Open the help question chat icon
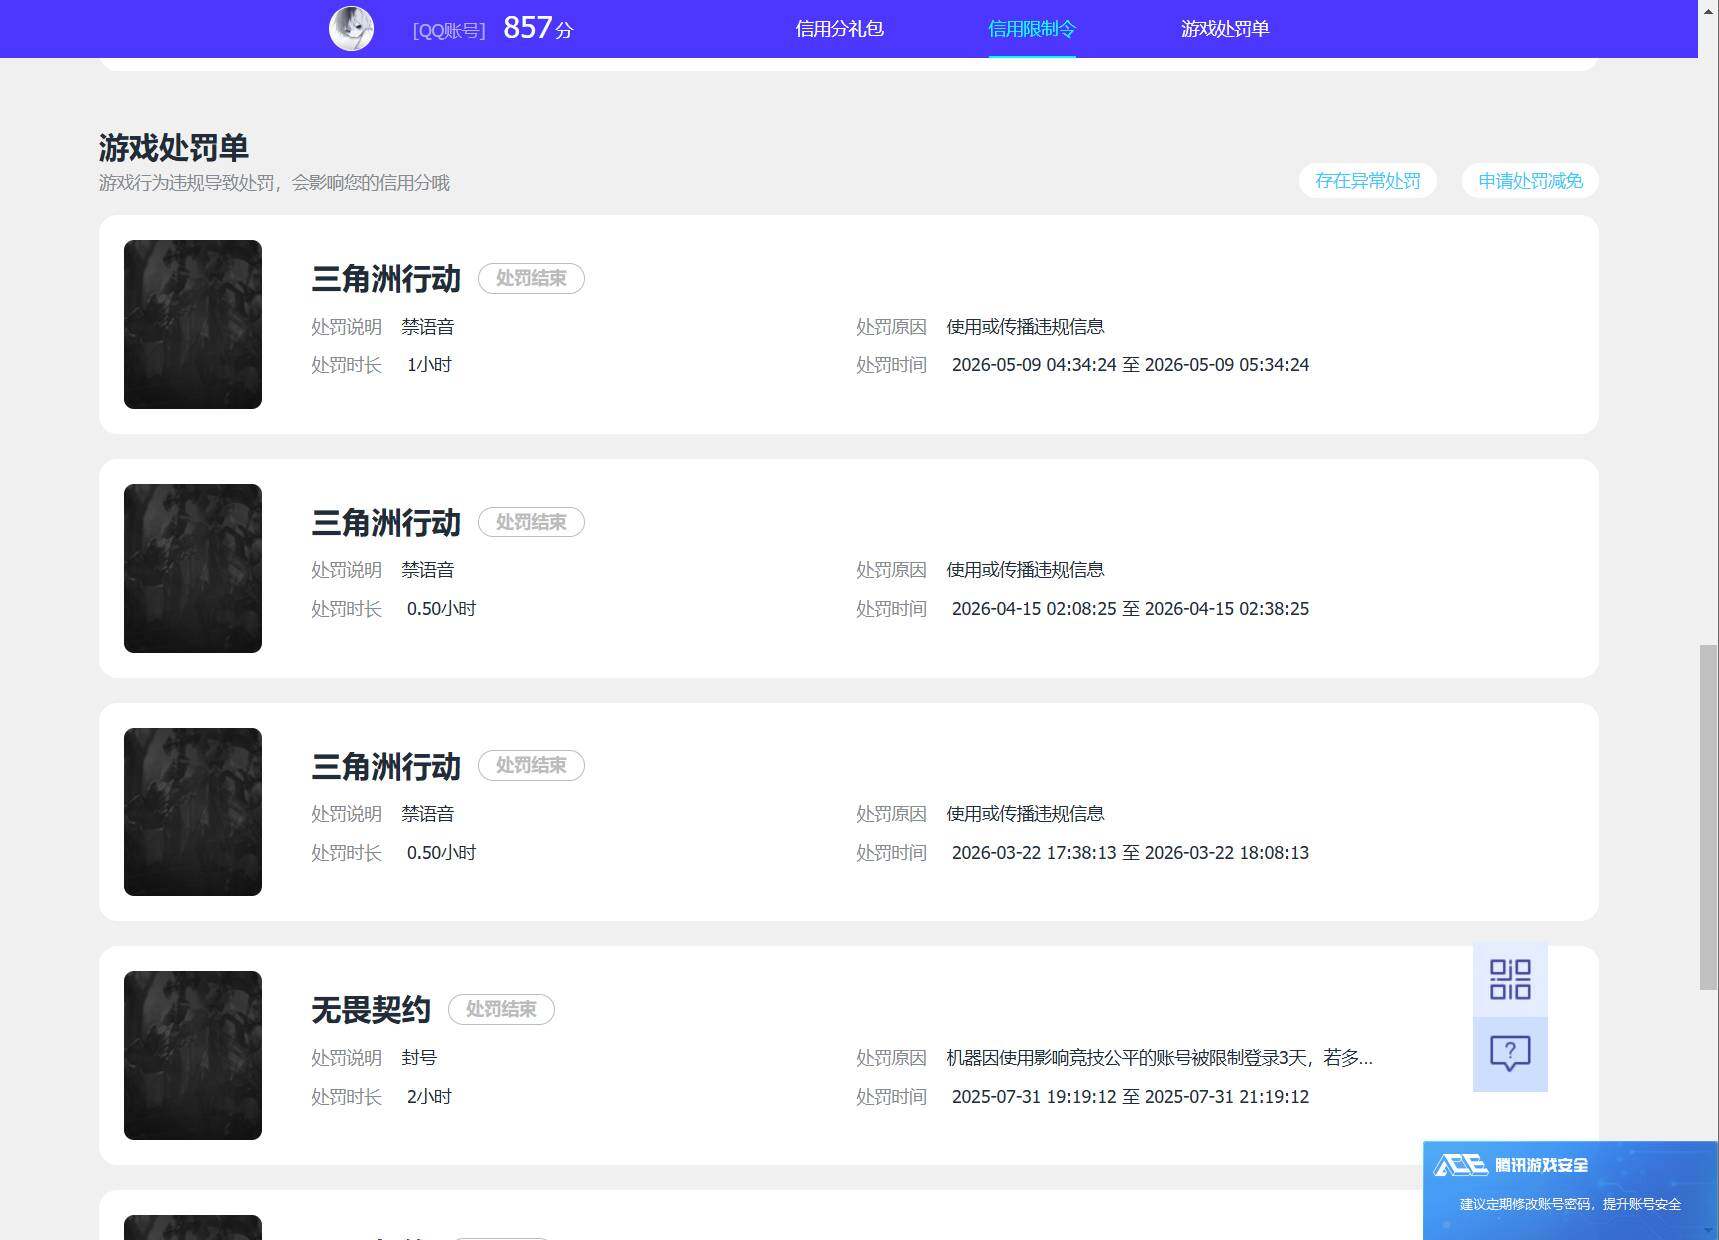1719x1240 pixels. (1510, 1054)
